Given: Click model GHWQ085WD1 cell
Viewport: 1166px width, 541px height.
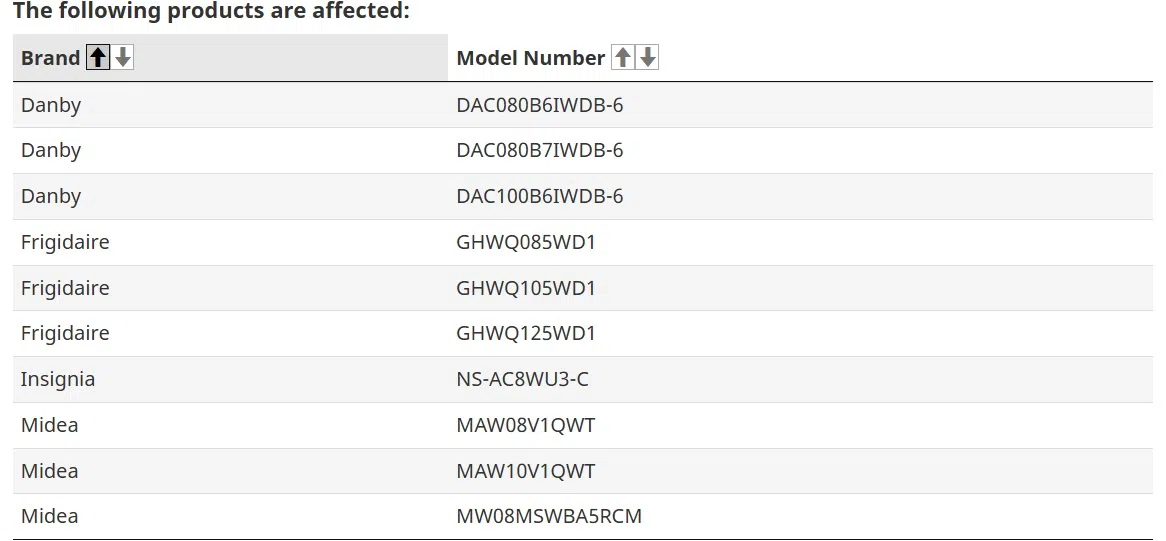Looking at the screenshot, I should [526, 242].
